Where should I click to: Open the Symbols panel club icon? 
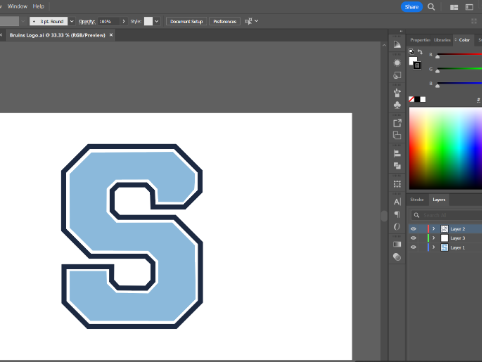(397, 105)
